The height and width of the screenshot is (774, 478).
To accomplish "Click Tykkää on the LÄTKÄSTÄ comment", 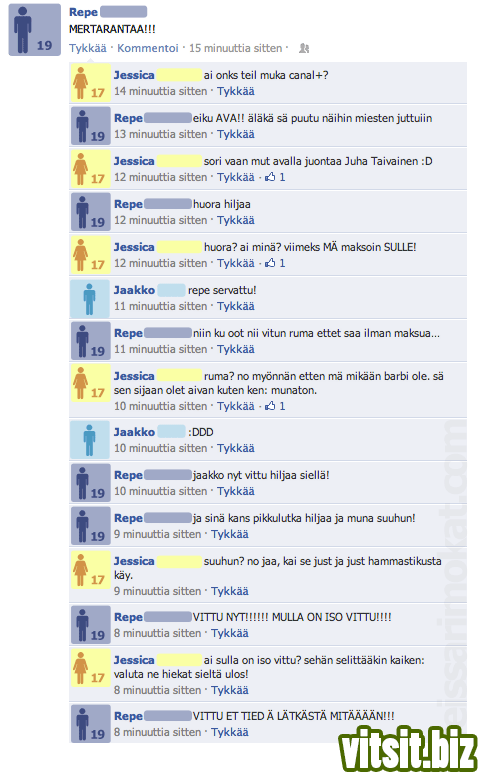I will 230,733.
